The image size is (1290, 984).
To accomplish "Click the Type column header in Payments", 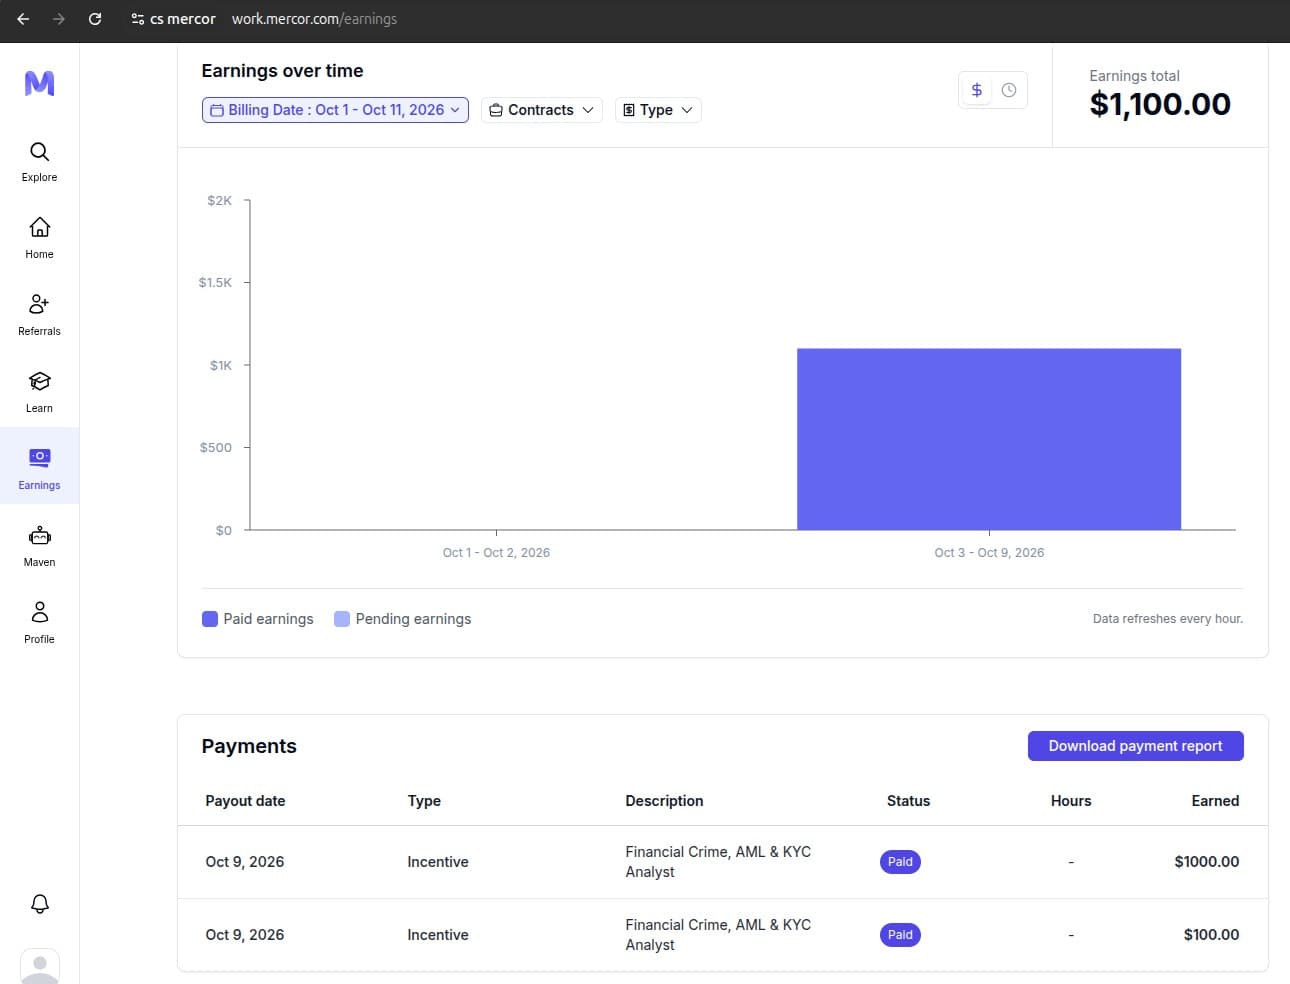I will coord(424,801).
